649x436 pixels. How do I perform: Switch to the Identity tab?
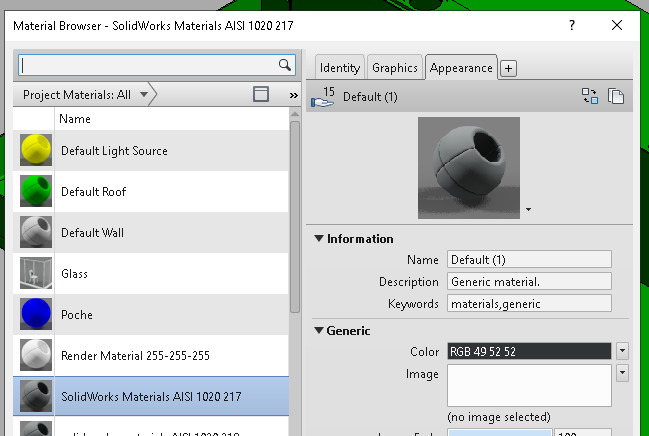click(339, 67)
